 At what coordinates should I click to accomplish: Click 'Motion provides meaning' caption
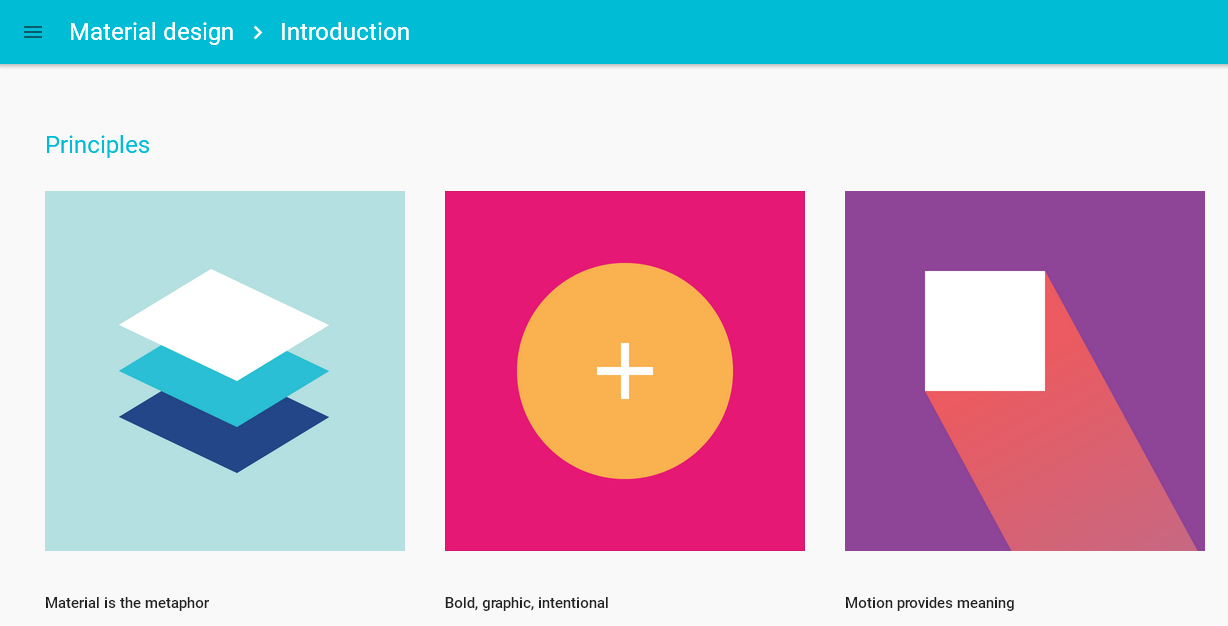(x=930, y=603)
